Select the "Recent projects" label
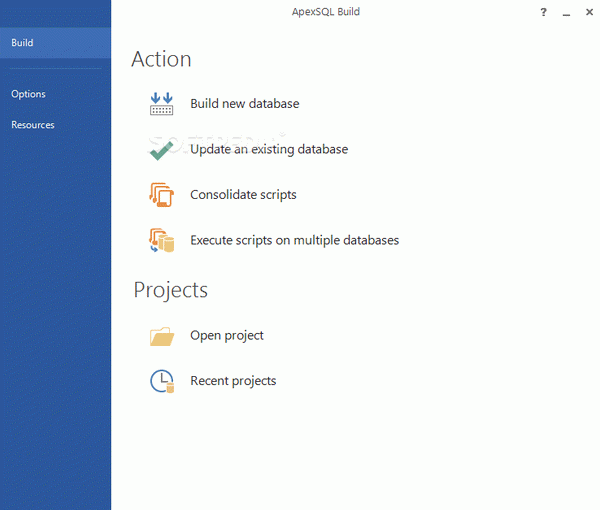This screenshot has width=600, height=510. tap(233, 381)
